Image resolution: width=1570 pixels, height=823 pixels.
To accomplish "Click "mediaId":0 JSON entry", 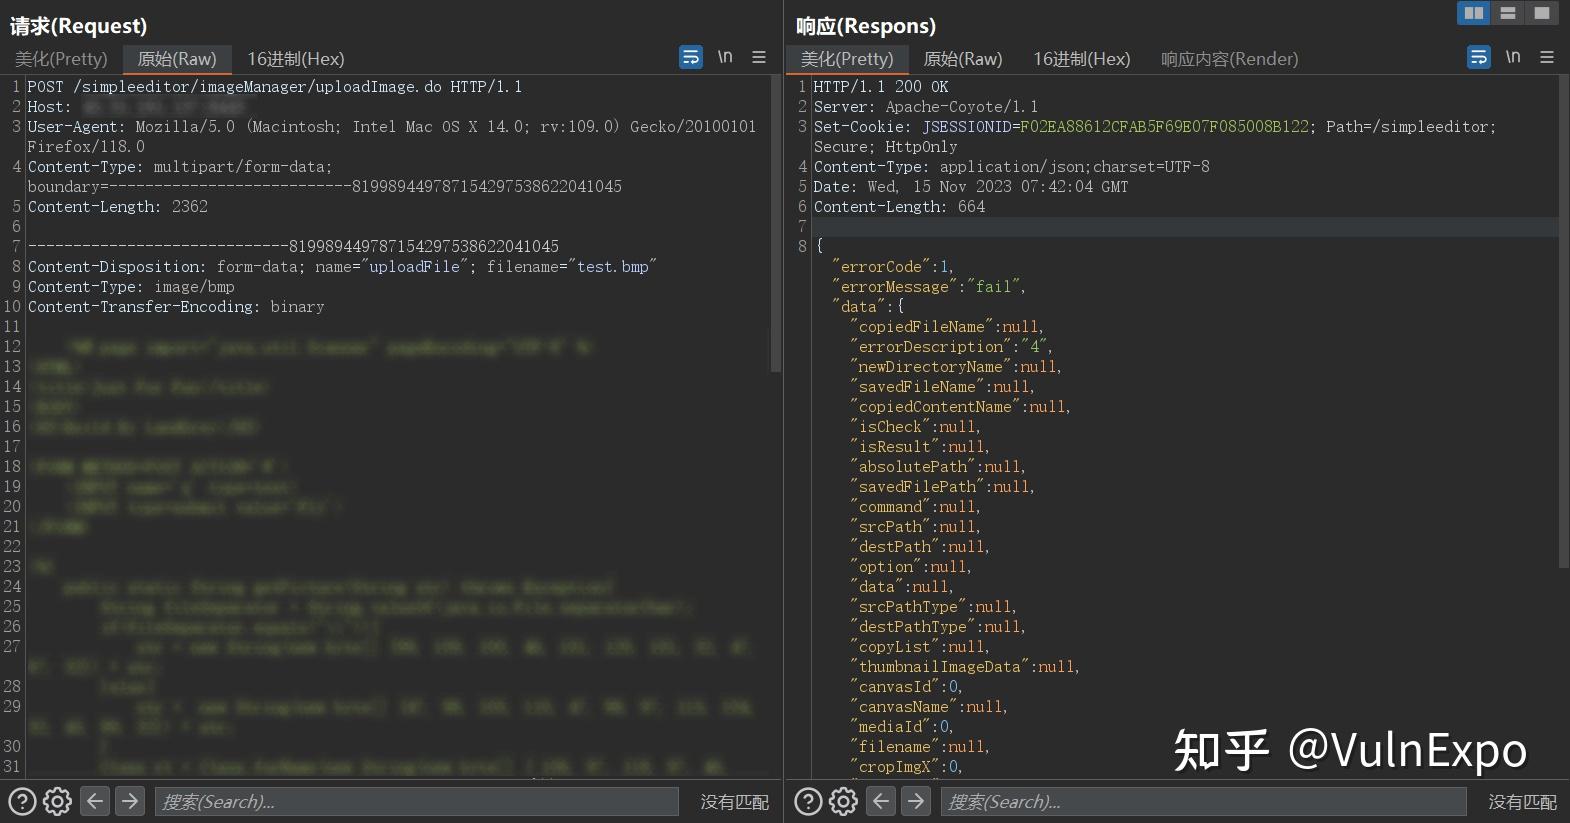I will pyautogui.click(x=901, y=727).
